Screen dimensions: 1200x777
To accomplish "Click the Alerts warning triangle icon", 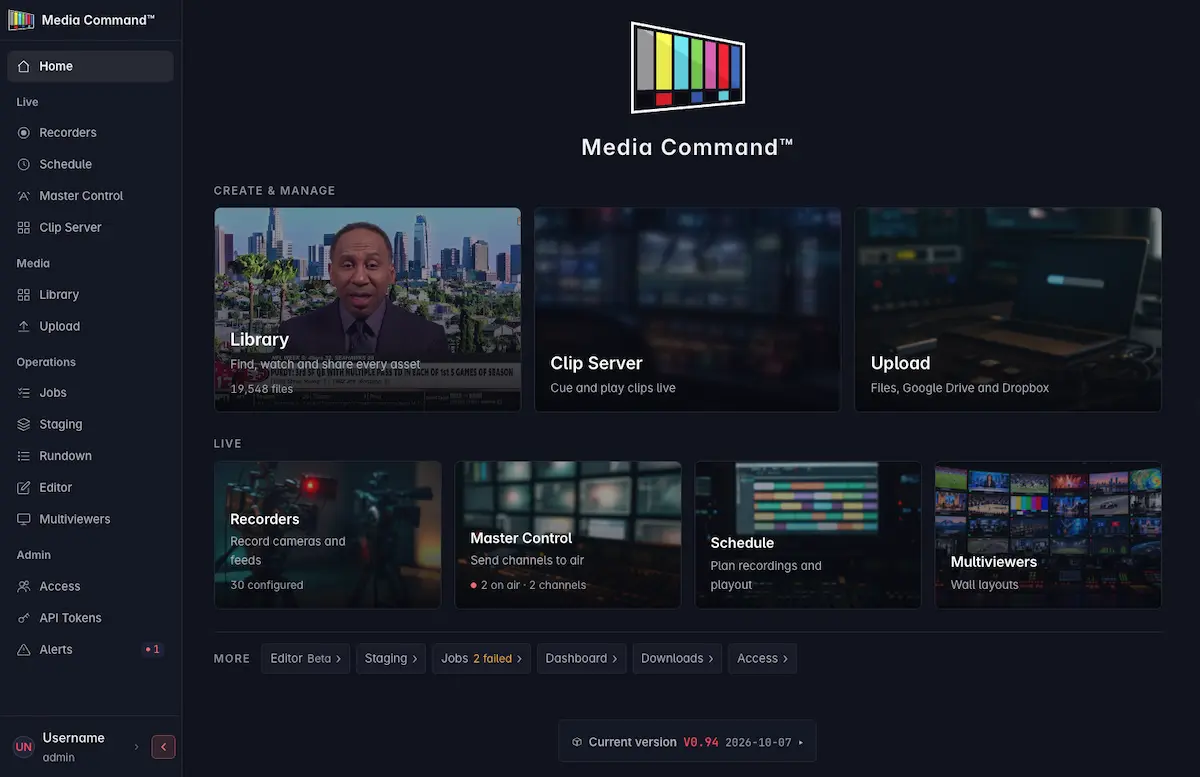I will click(24, 649).
